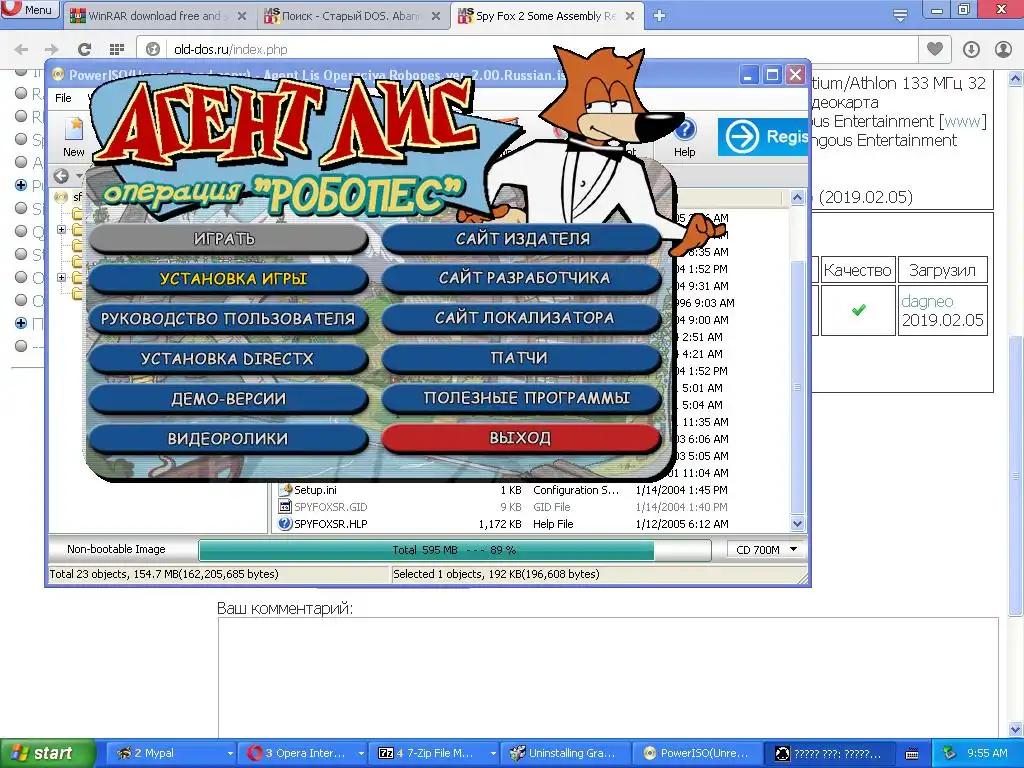Select the Spy Fox 2 Some Assembly tab
The image size is (1024, 768).
click(546, 16)
